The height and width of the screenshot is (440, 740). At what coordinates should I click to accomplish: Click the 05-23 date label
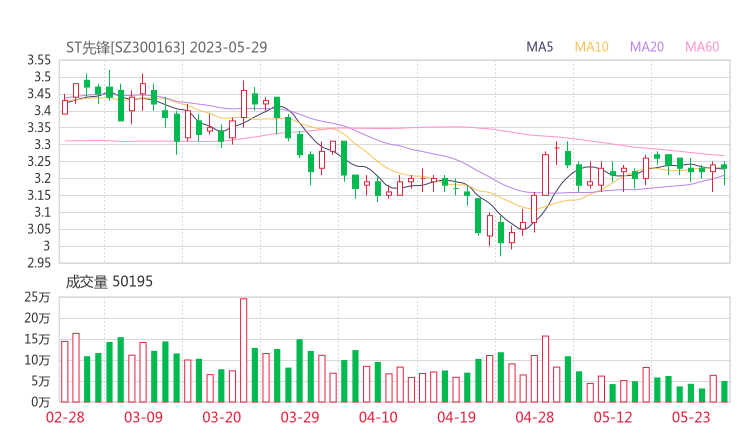[x=691, y=417]
